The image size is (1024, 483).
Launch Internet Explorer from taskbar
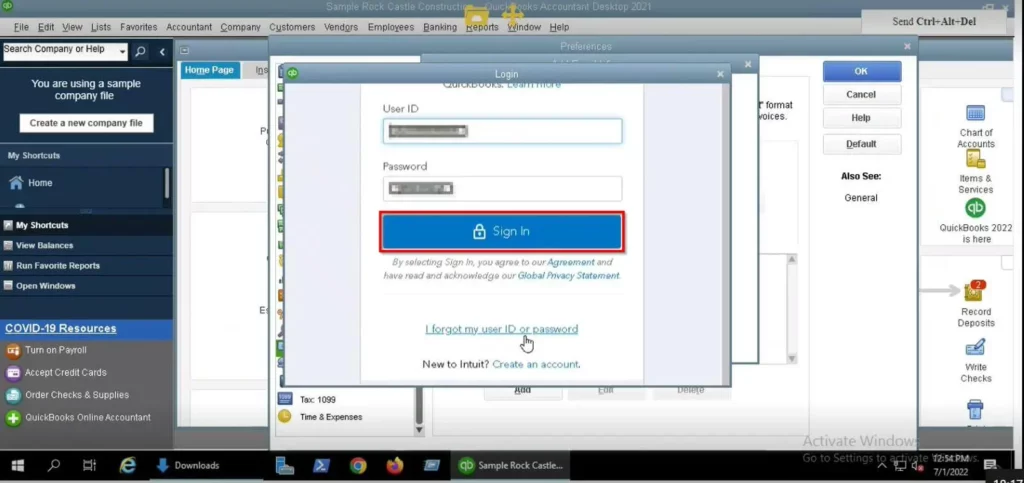127,465
